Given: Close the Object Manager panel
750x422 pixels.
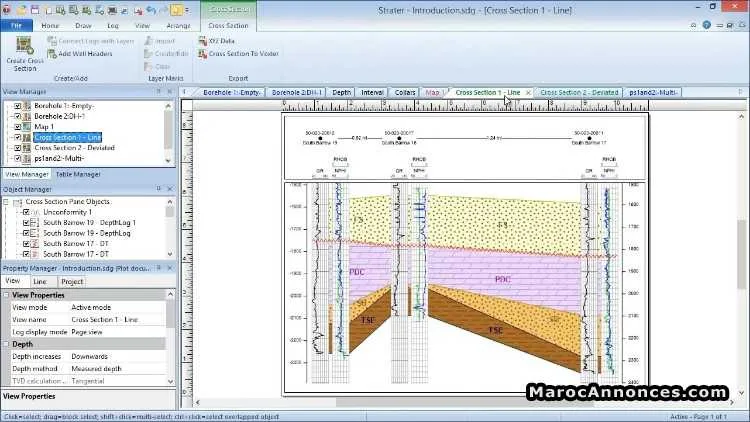Looking at the screenshot, I should click(169, 189).
